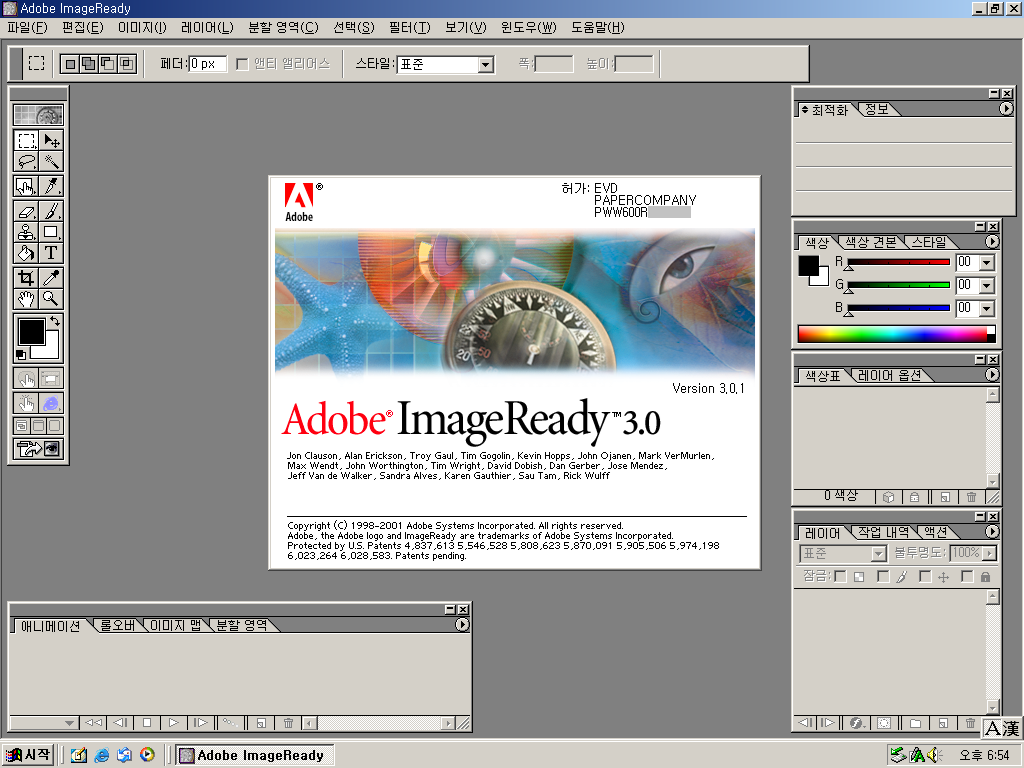Image resolution: width=1024 pixels, height=768 pixels.
Task: Click Preview in Default Browser icon
Action: (x=51, y=403)
